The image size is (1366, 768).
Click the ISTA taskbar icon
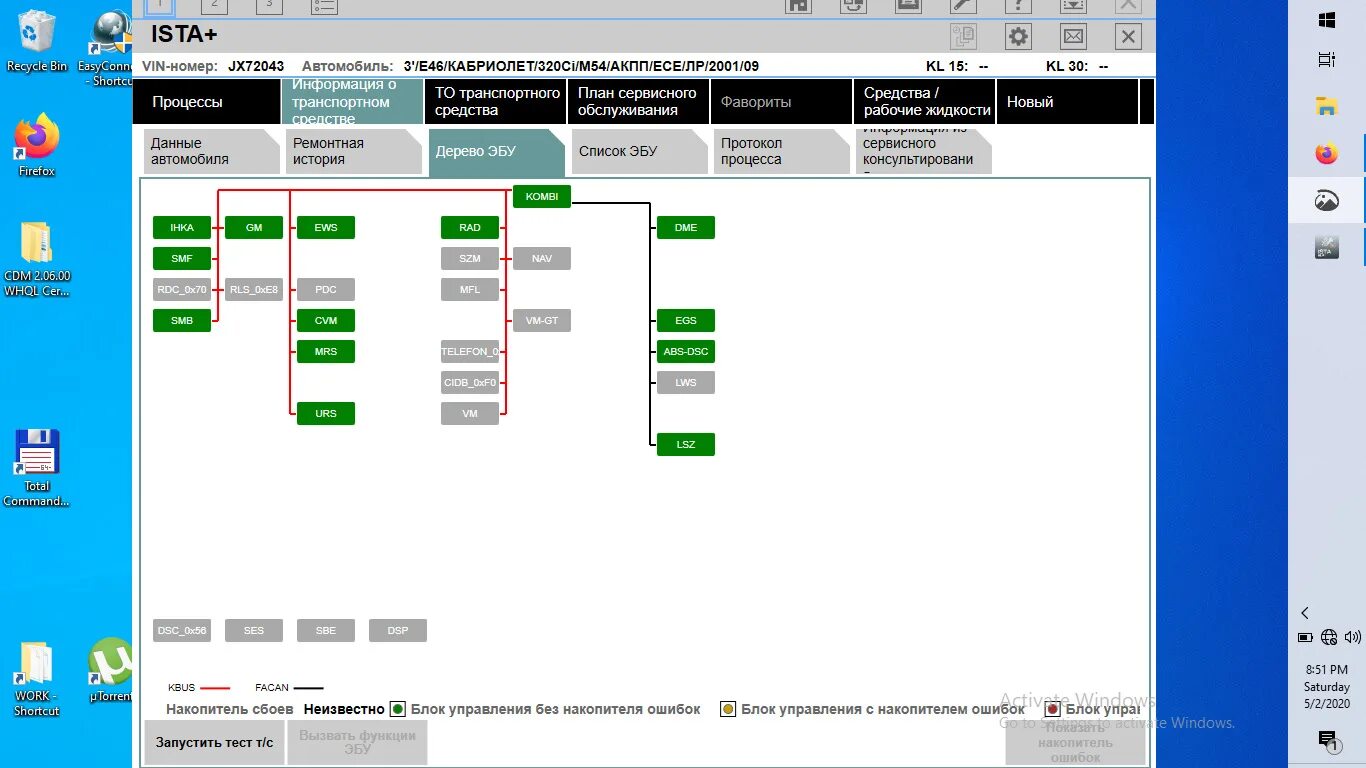click(x=1327, y=247)
